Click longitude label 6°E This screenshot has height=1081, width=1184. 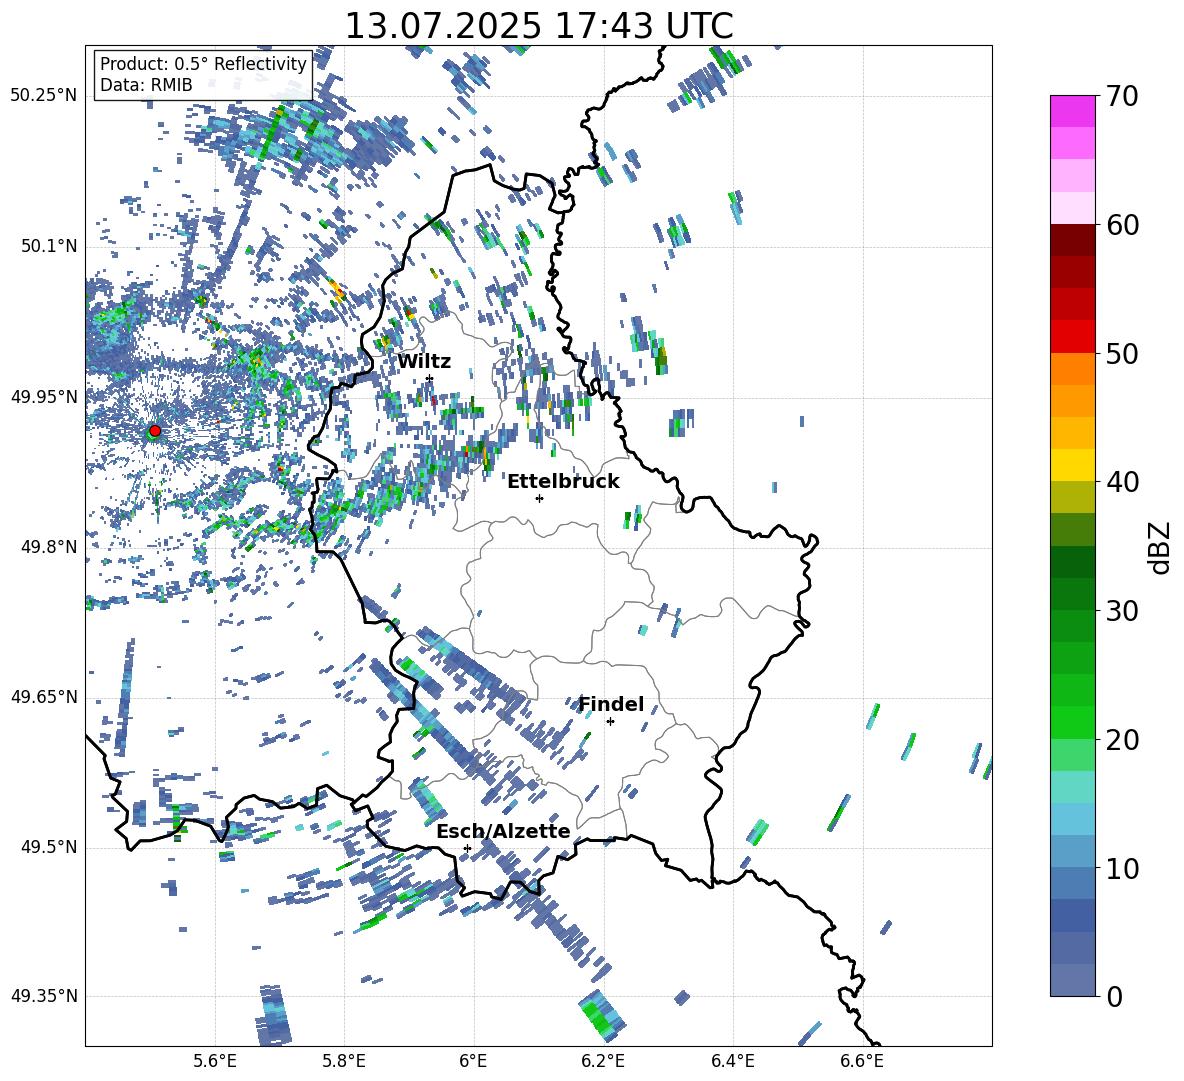pyautogui.click(x=473, y=1061)
